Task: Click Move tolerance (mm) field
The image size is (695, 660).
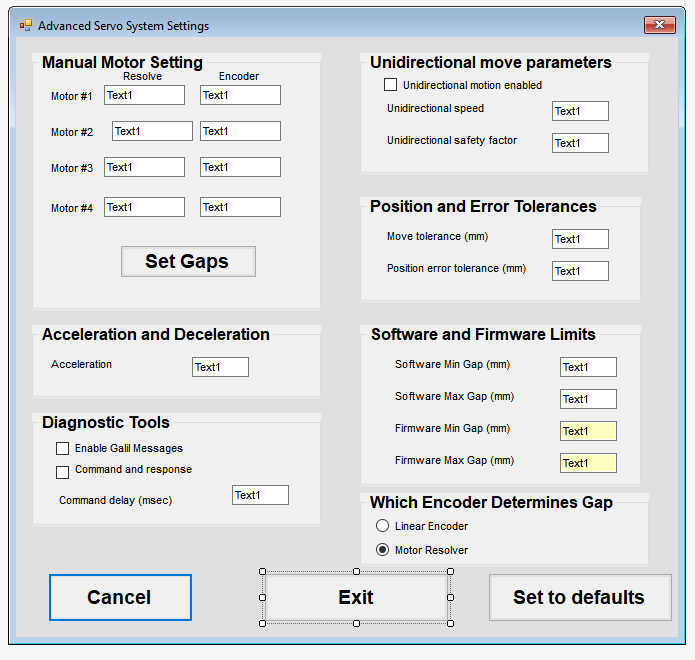Action: tap(580, 239)
